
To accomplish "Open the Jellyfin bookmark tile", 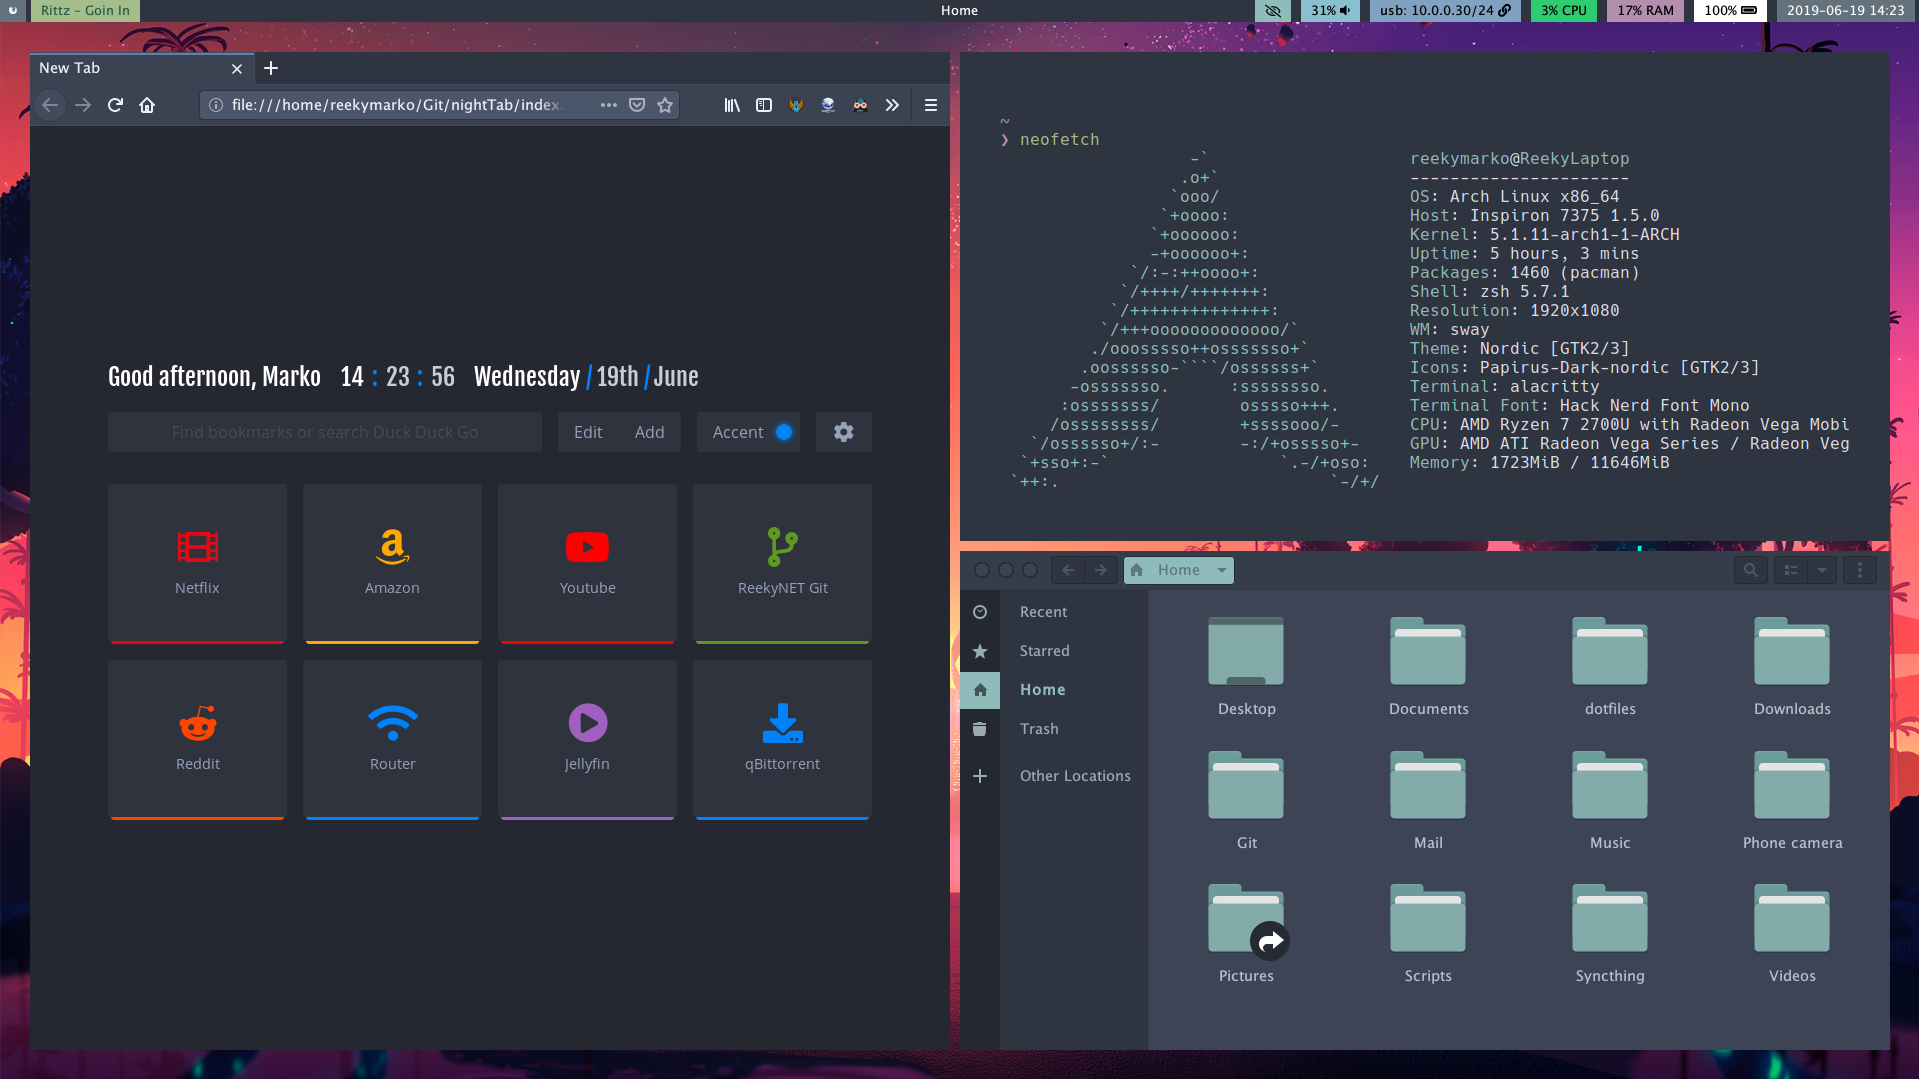I will coord(587,740).
